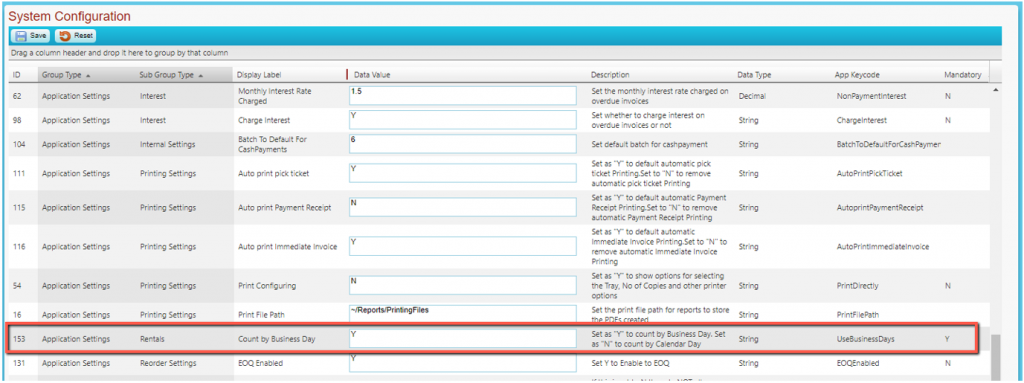Click ID cell '131'

coord(19,363)
